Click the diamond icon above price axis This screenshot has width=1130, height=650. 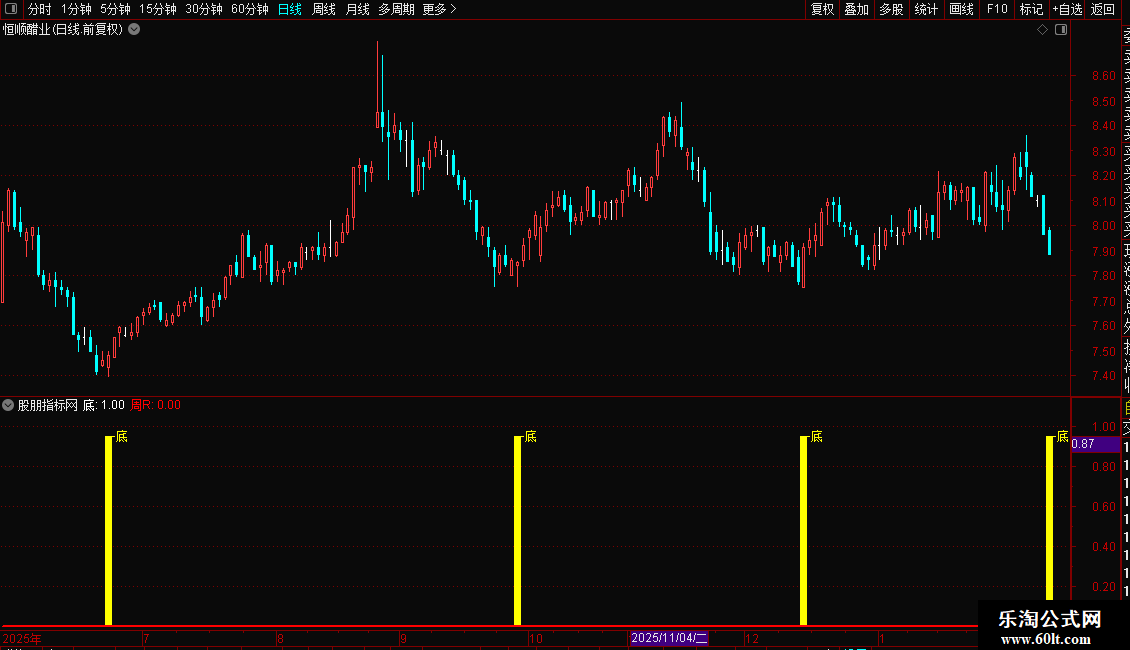1042,30
